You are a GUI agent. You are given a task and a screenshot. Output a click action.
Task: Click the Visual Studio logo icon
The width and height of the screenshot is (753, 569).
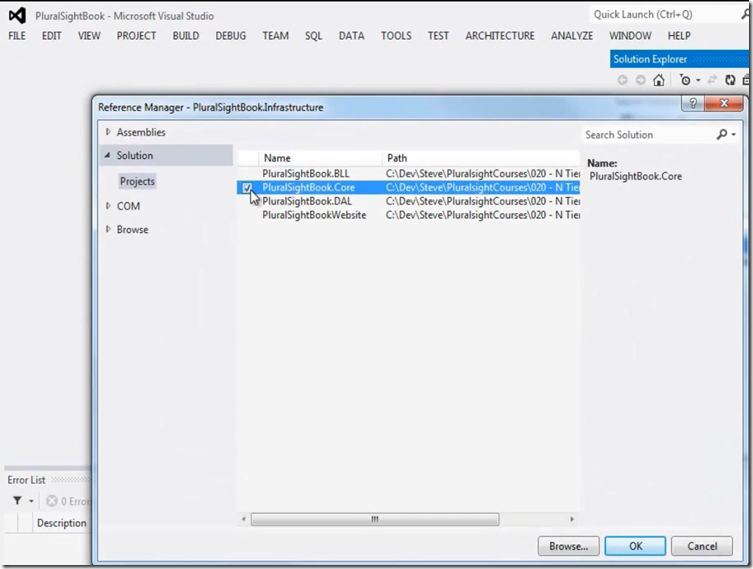coord(17,16)
